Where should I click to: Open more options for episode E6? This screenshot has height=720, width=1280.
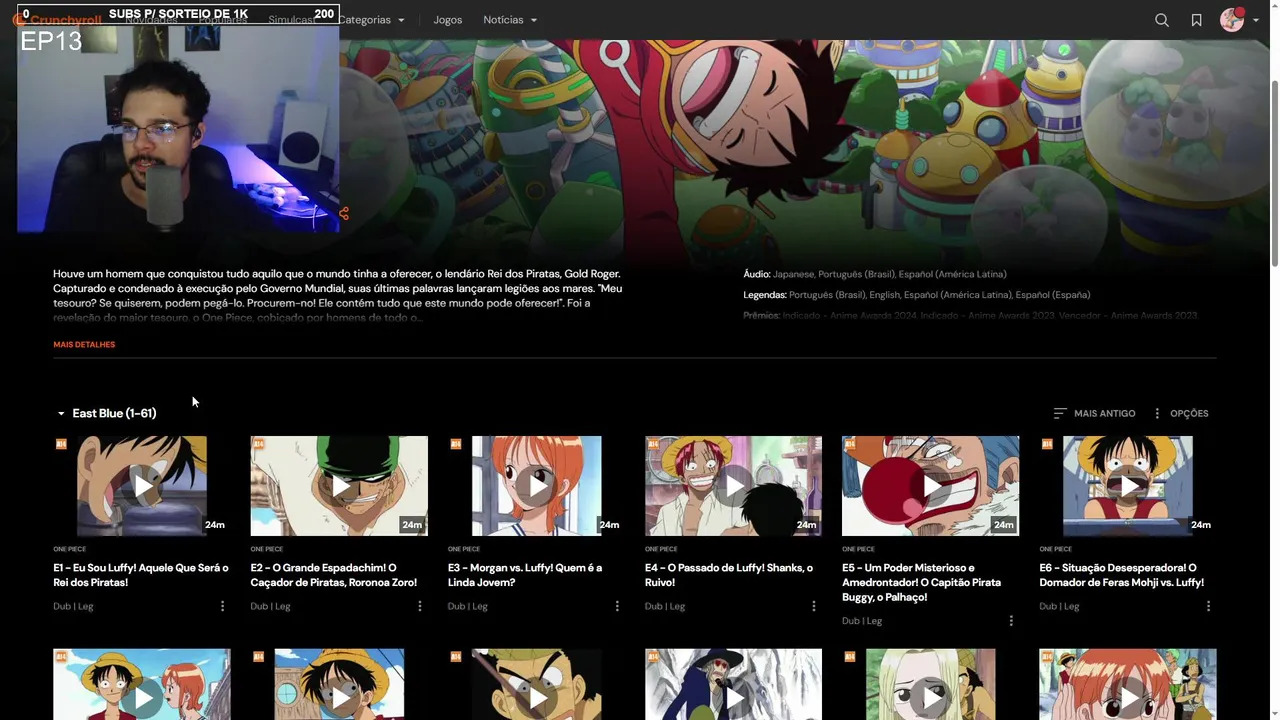click(1208, 606)
